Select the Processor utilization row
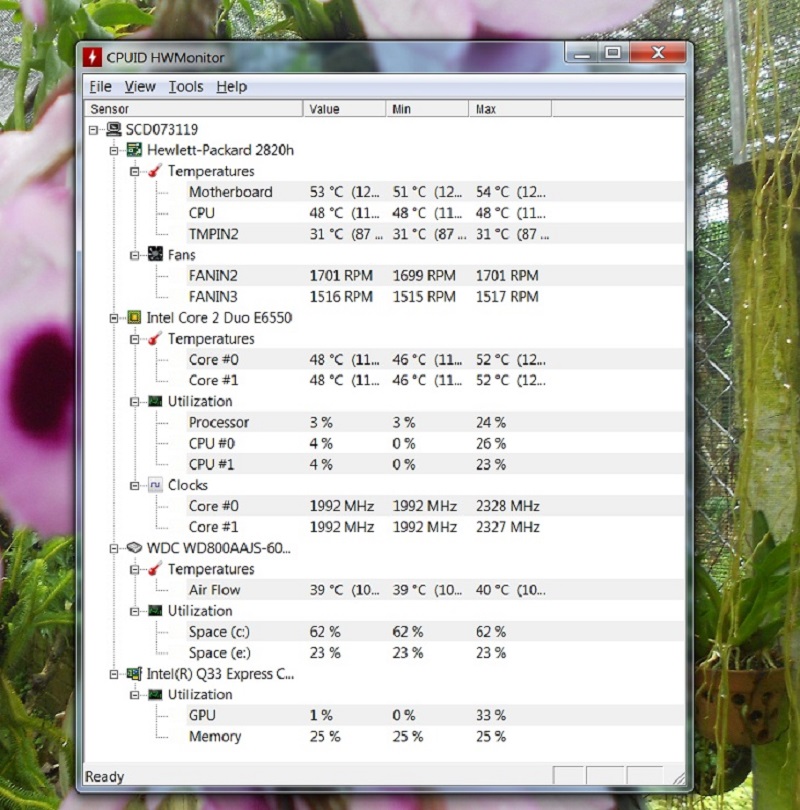 coord(435,422)
